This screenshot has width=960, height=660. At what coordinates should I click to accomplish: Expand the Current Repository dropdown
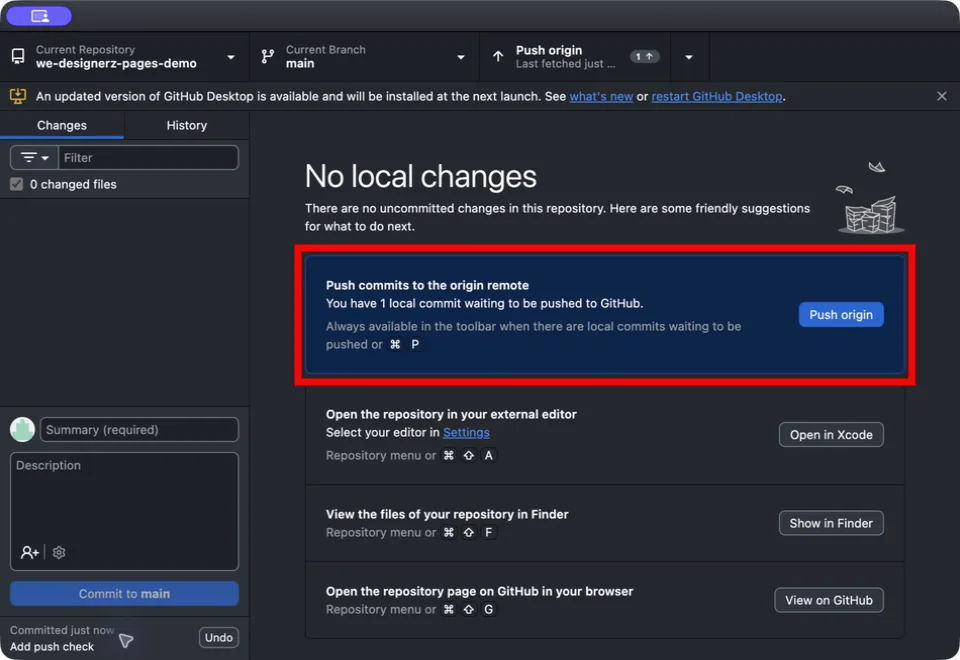pyautogui.click(x=231, y=57)
